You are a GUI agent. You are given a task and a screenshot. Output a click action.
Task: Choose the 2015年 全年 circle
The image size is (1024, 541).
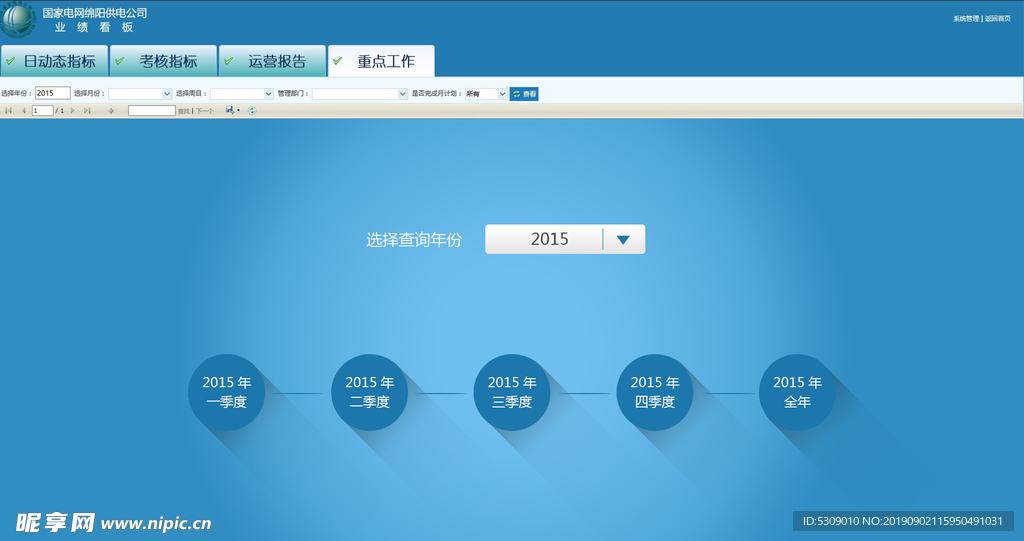797,393
